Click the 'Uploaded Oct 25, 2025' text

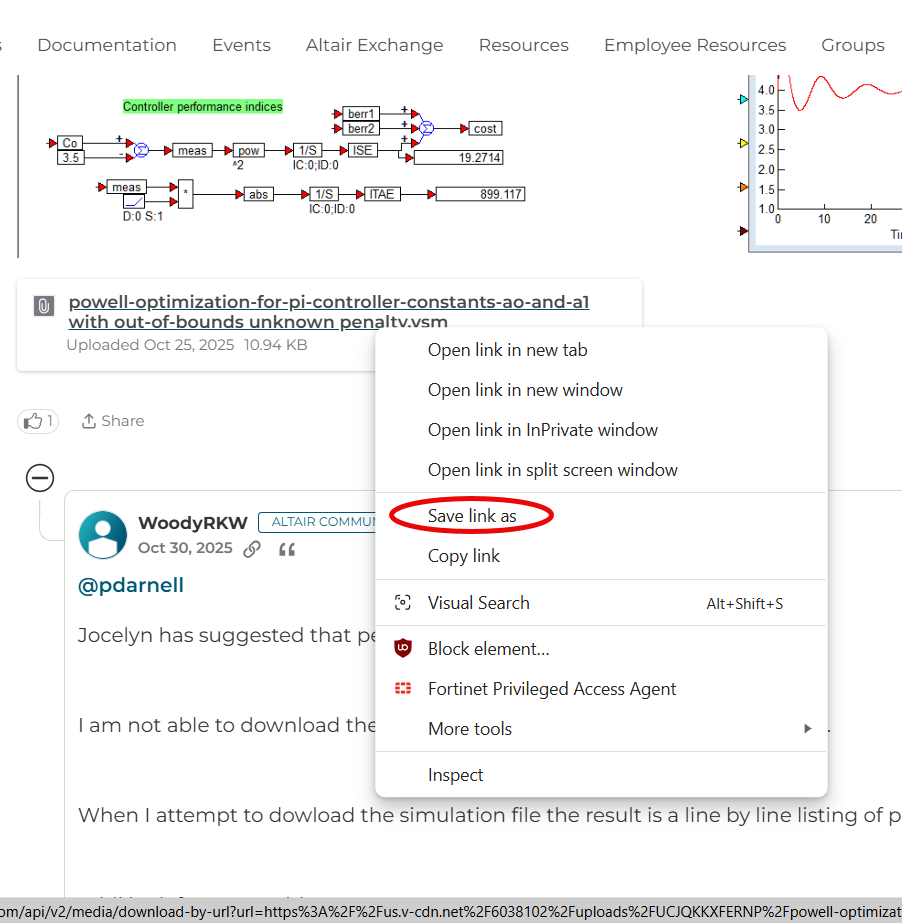[x=150, y=345]
